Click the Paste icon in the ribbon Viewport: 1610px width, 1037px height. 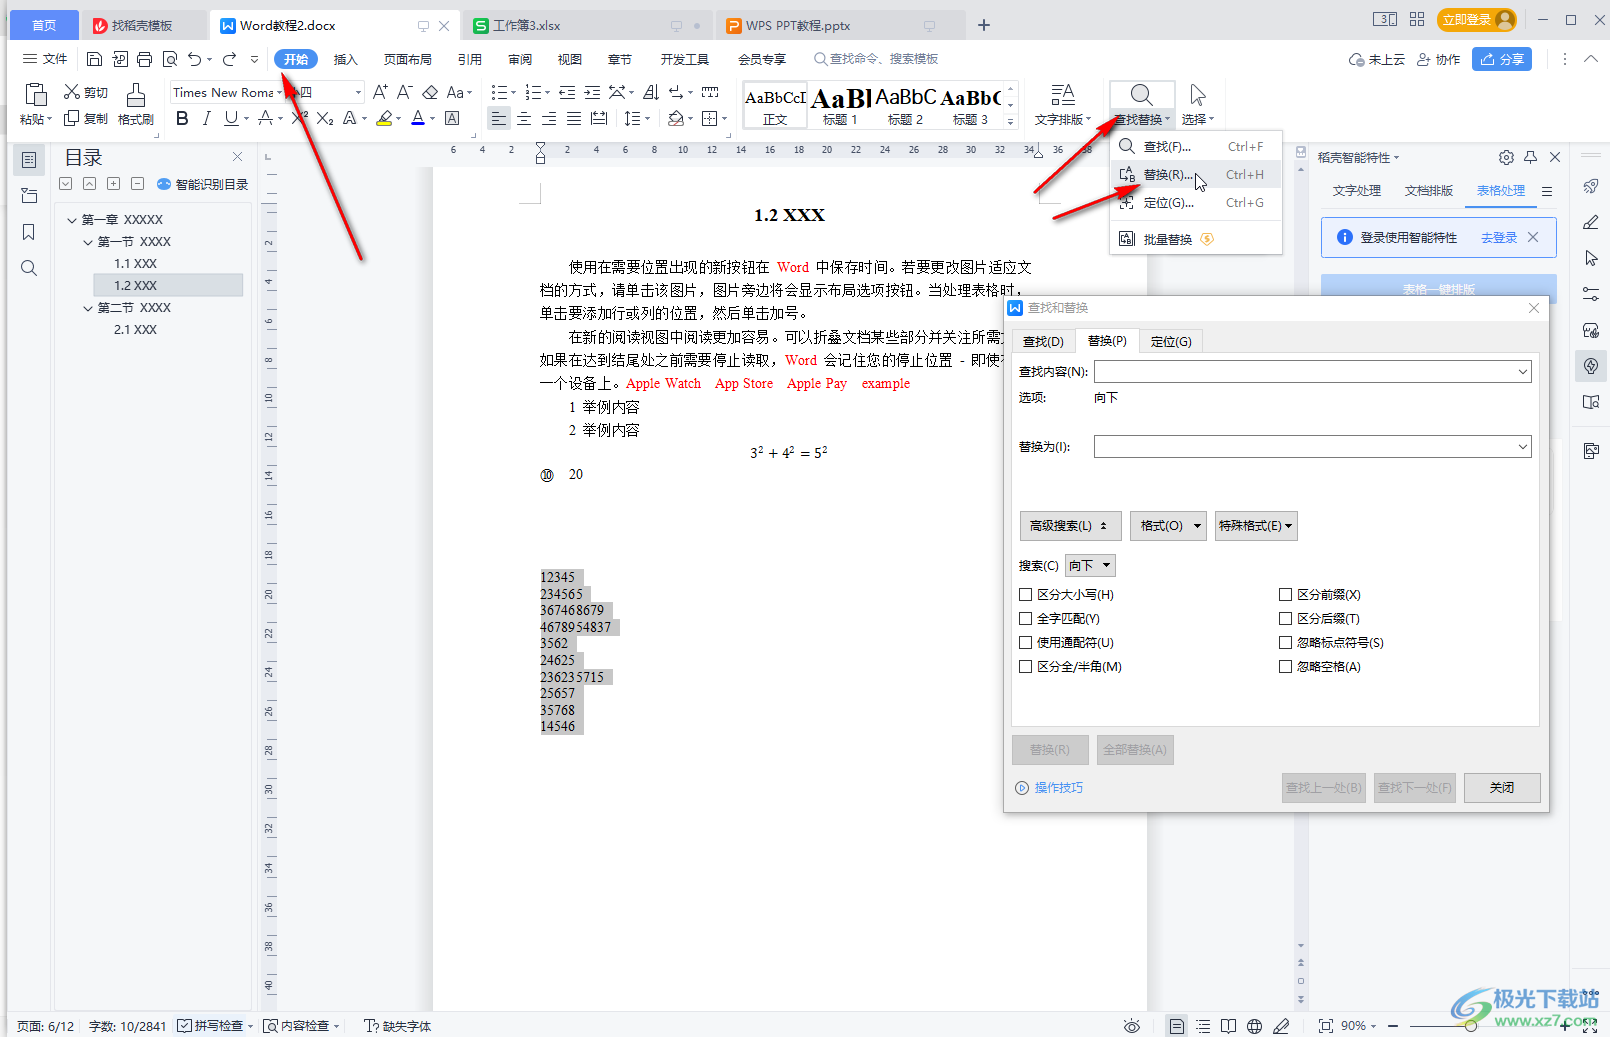pos(36,95)
